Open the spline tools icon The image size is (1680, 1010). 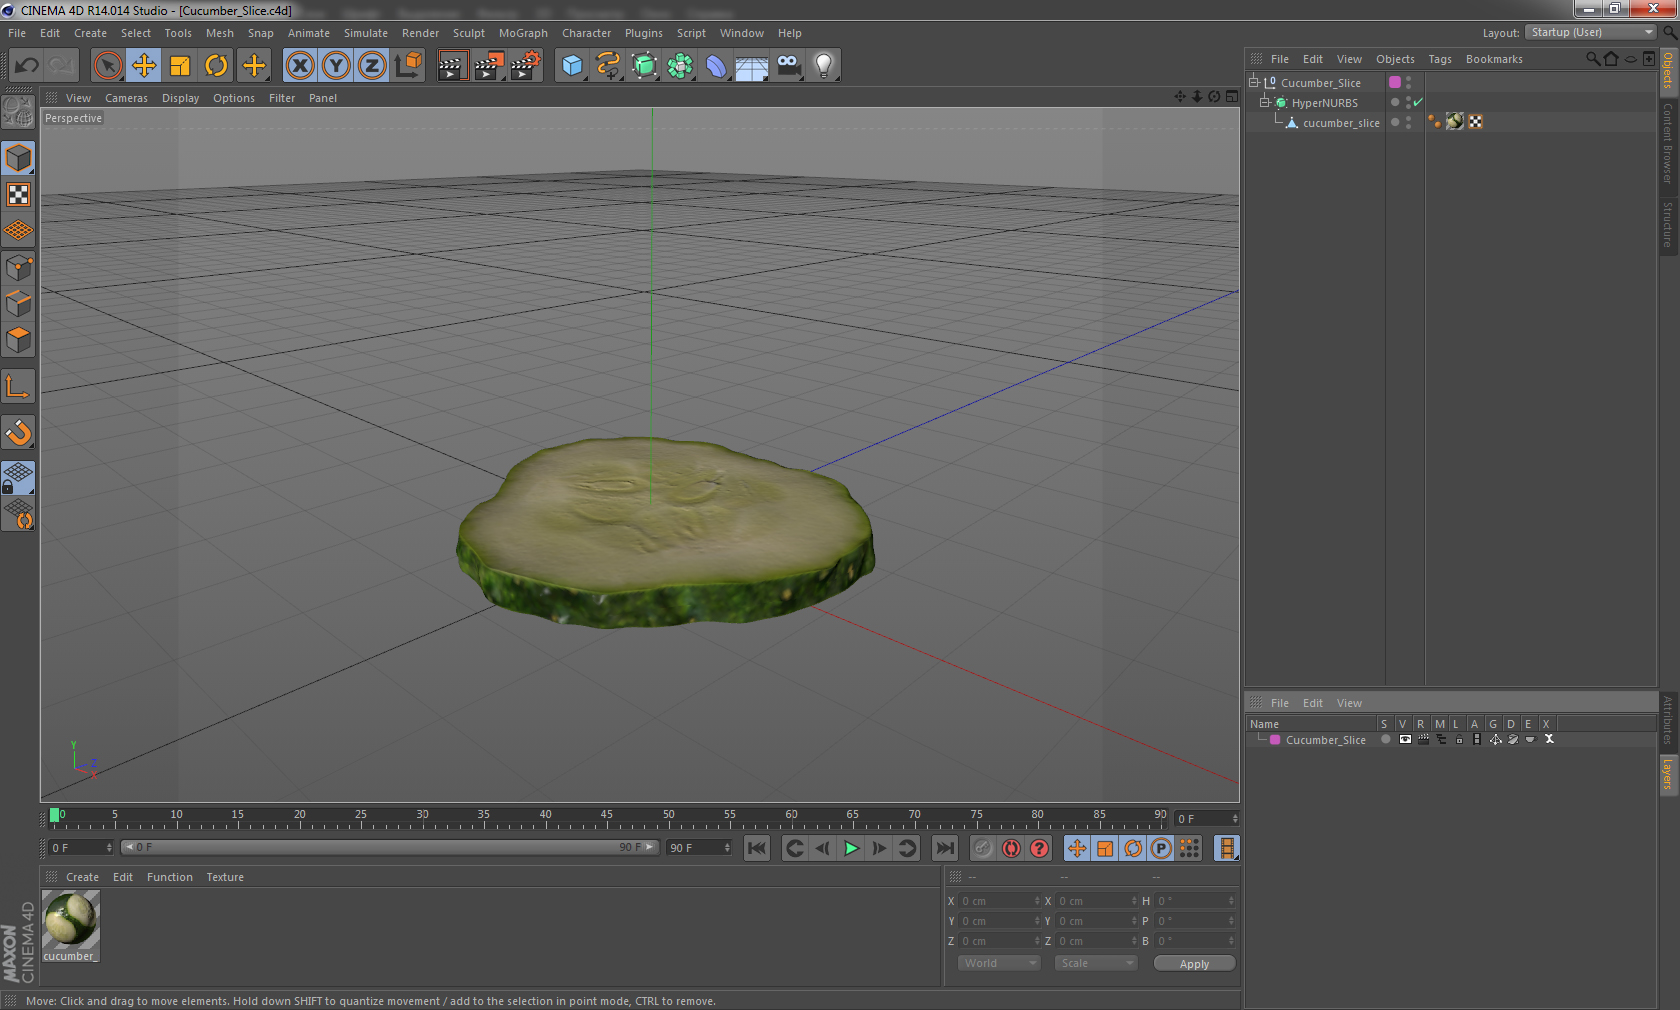click(608, 66)
